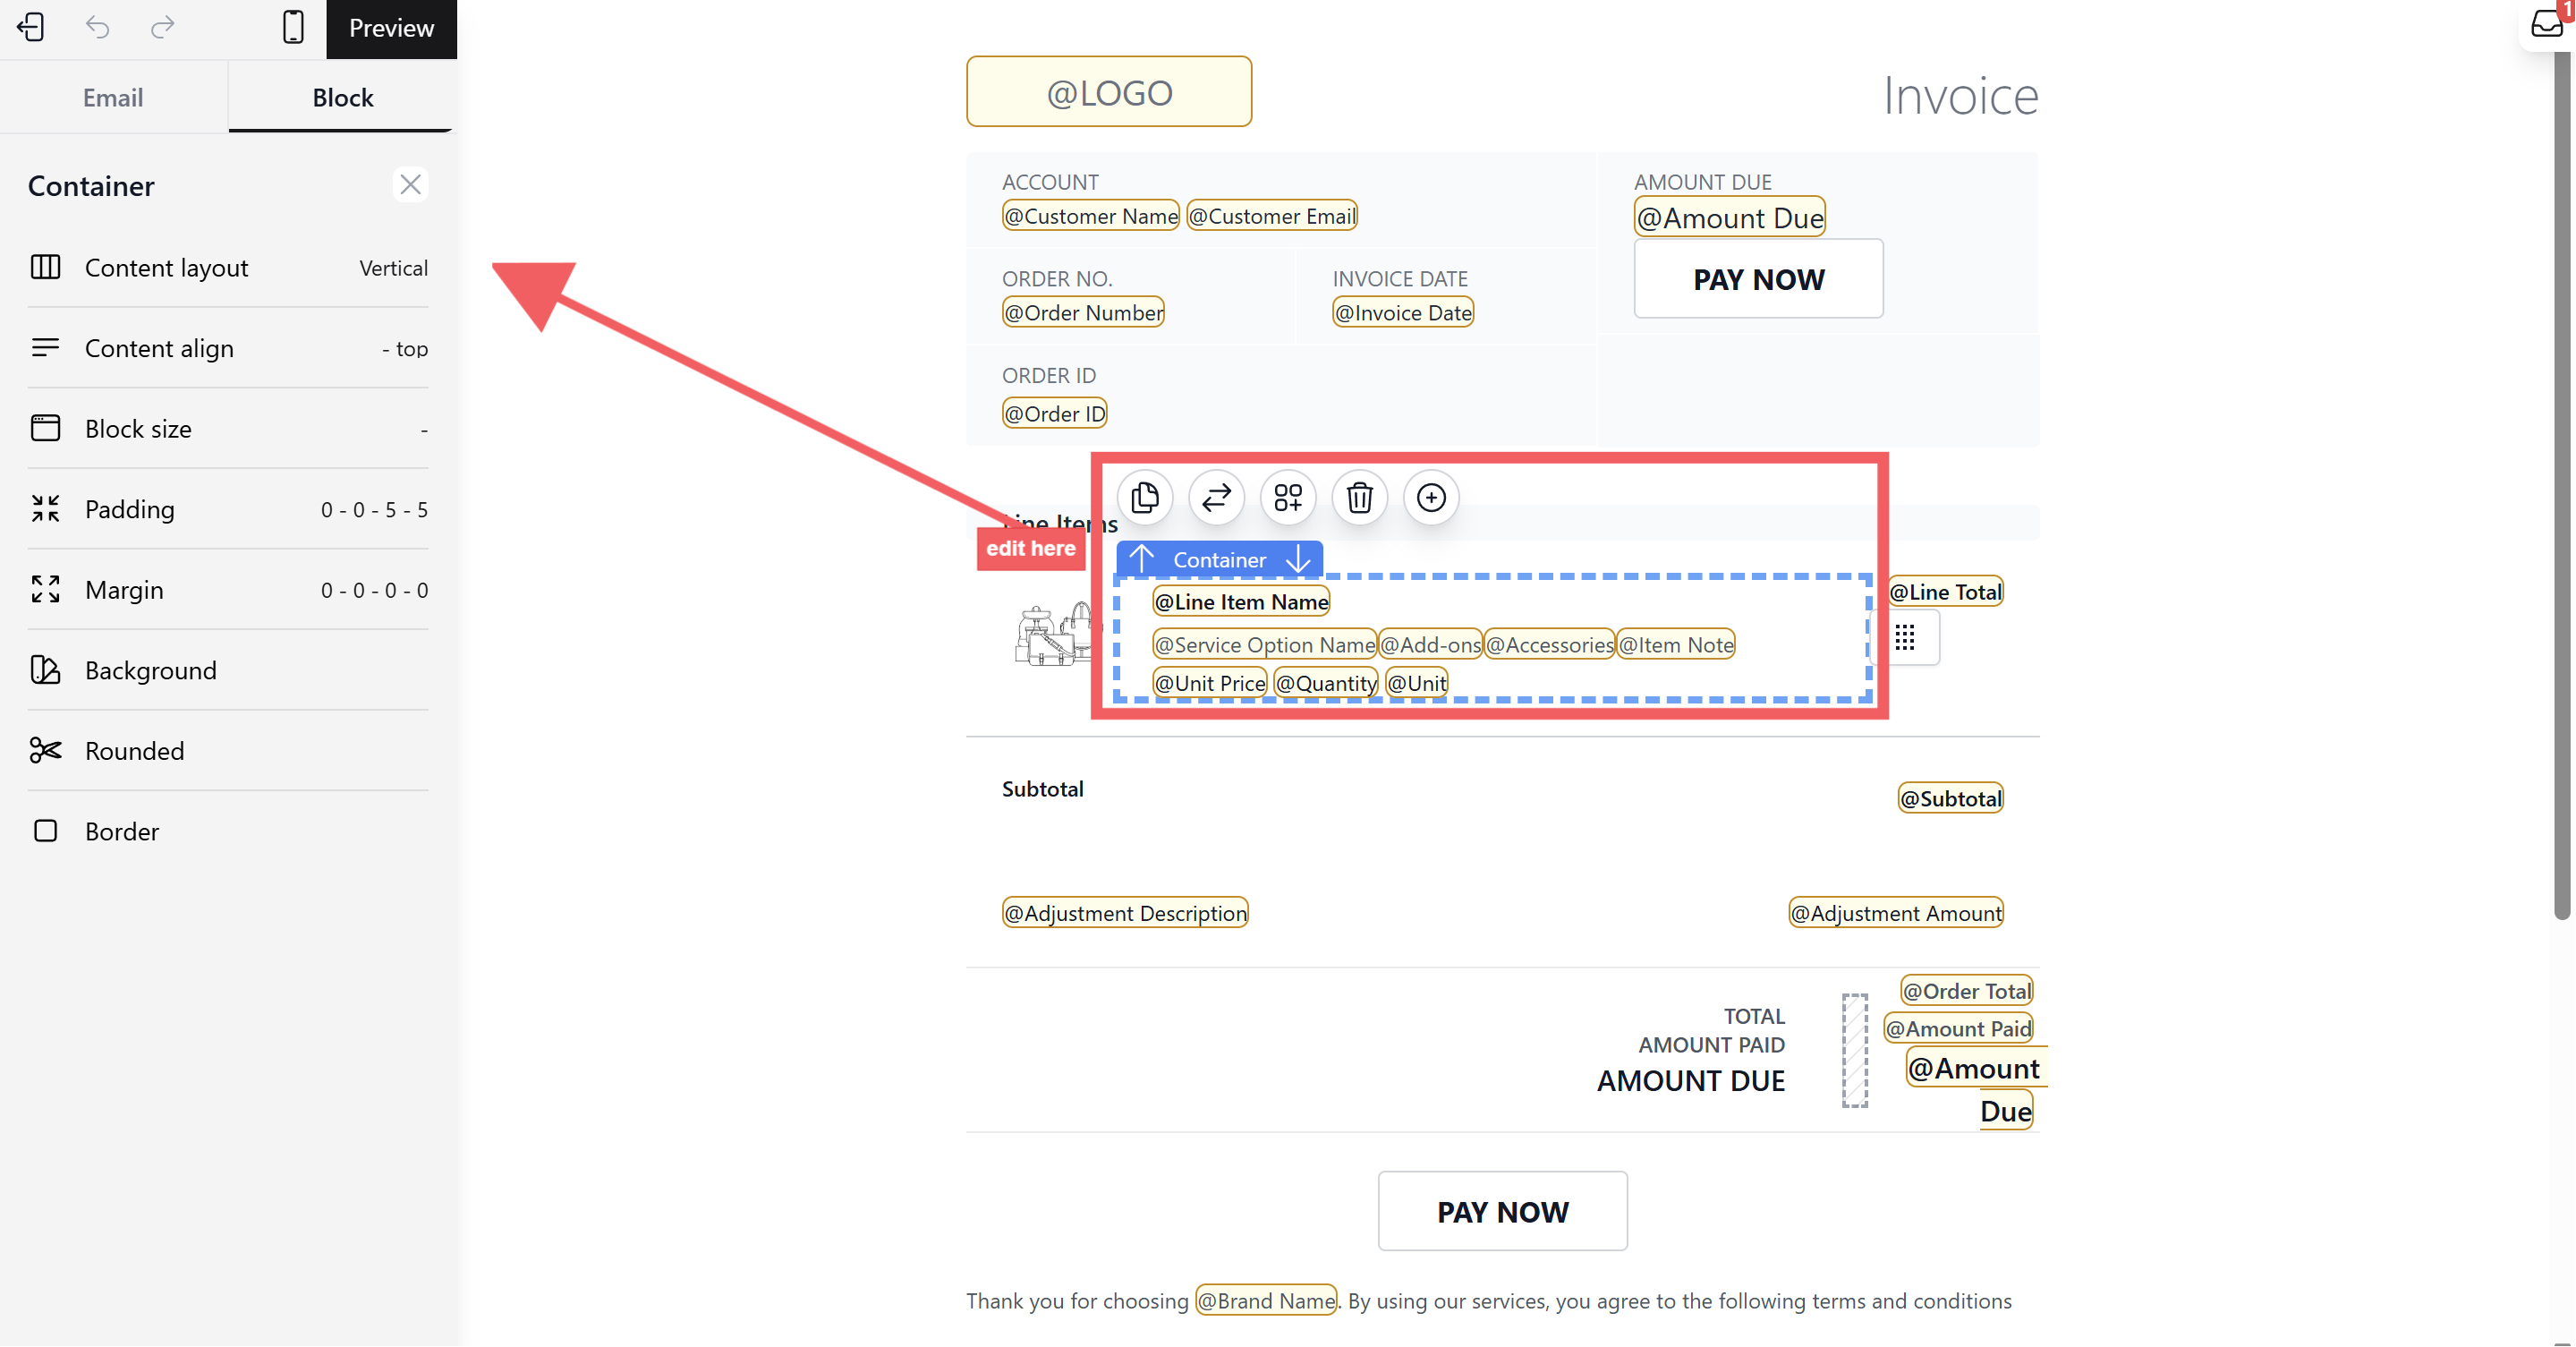Screen dimensions: 2576x1347
Task: Click the Preview button
Action: pyautogui.click(x=391, y=28)
